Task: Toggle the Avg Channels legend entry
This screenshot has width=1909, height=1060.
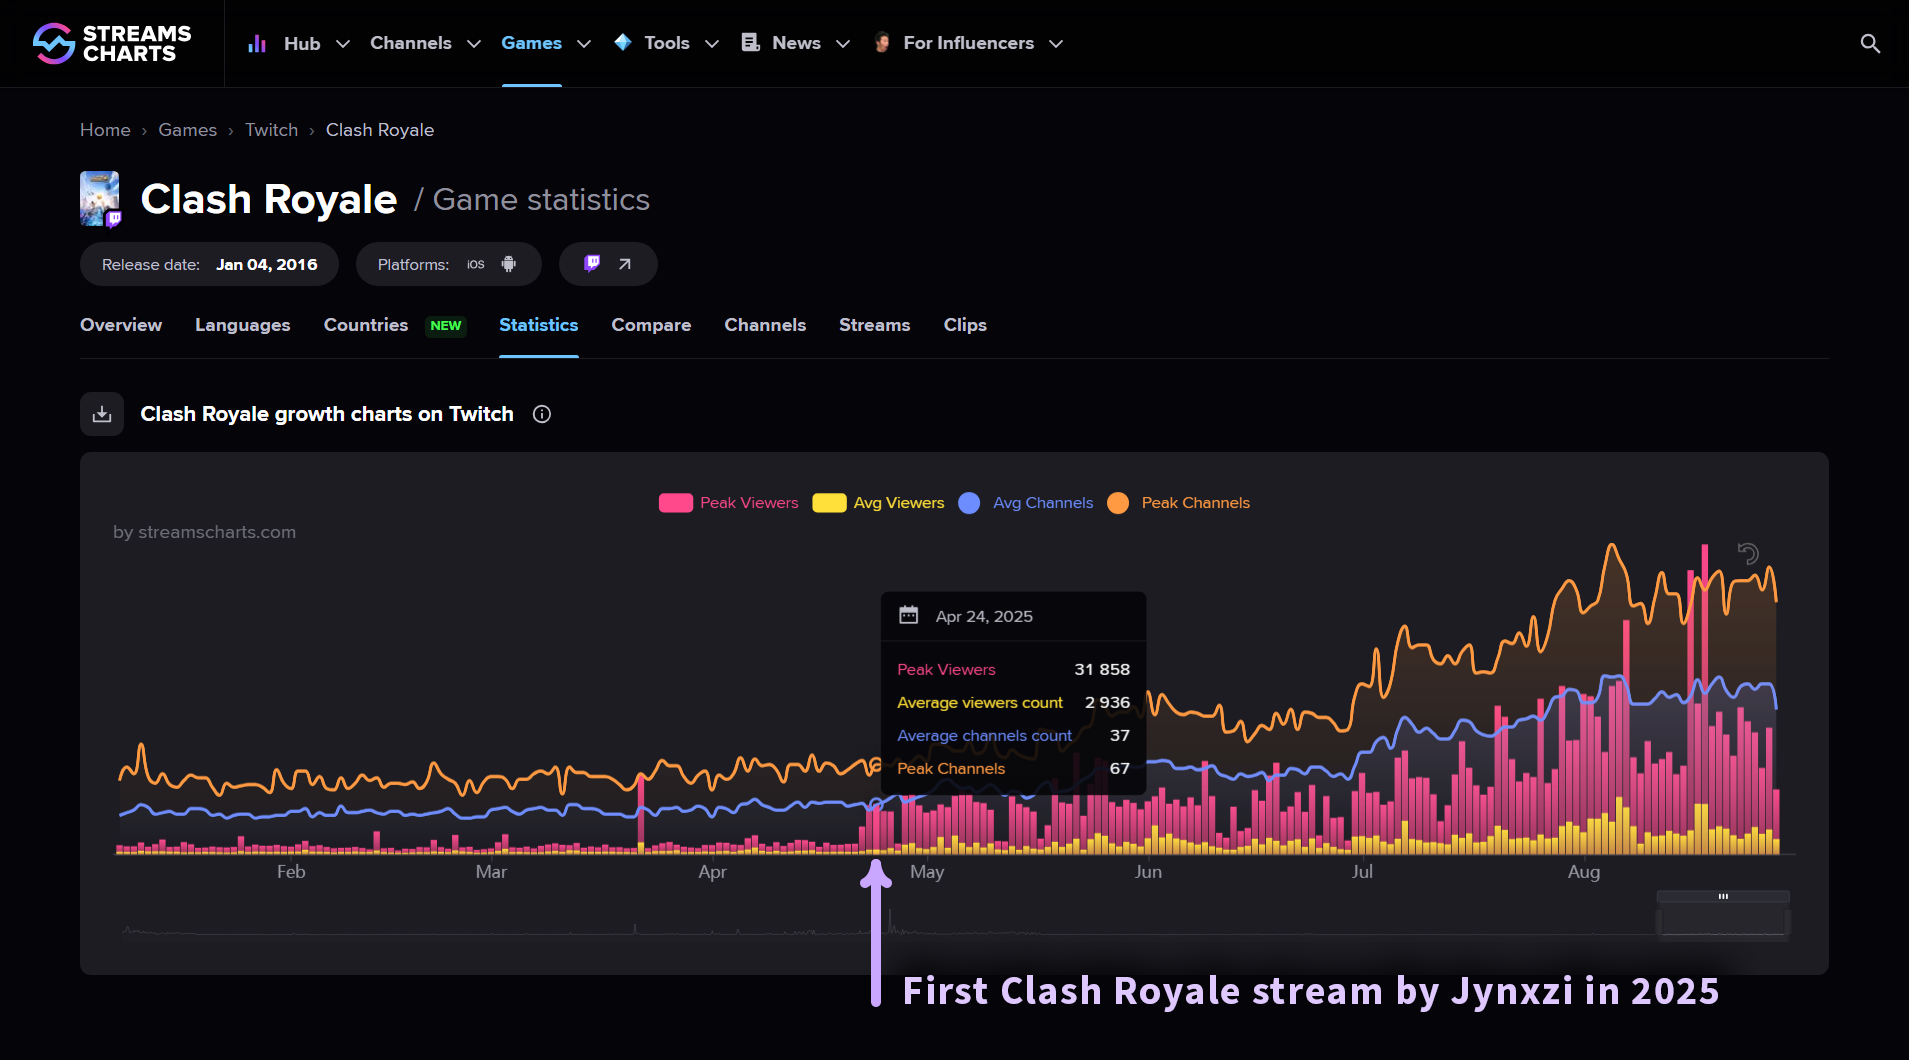Action: 1024,503
